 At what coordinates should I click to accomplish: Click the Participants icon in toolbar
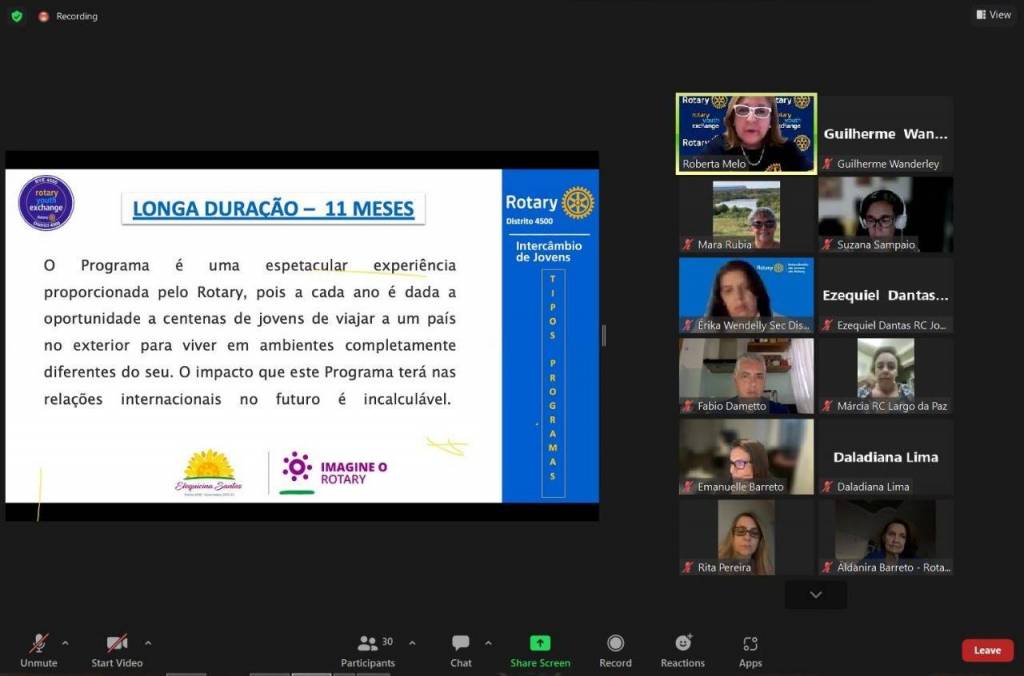click(x=368, y=644)
